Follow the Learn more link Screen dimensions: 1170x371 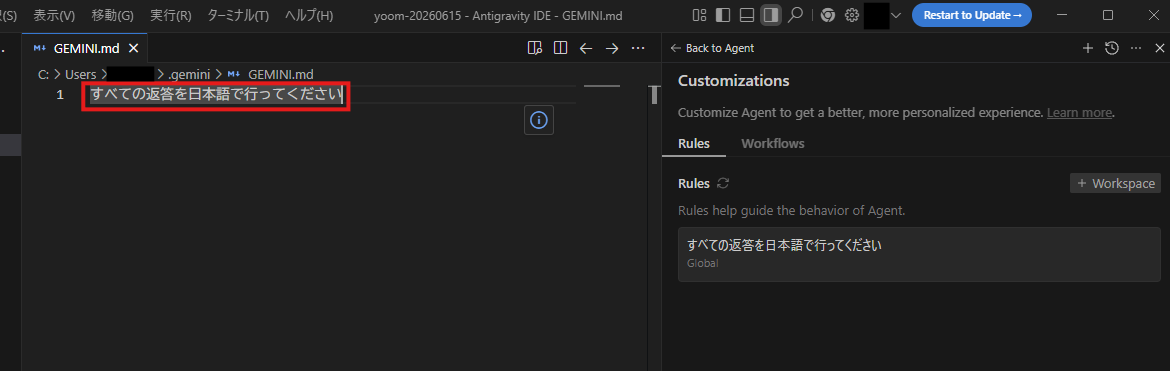[x=1080, y=113]
